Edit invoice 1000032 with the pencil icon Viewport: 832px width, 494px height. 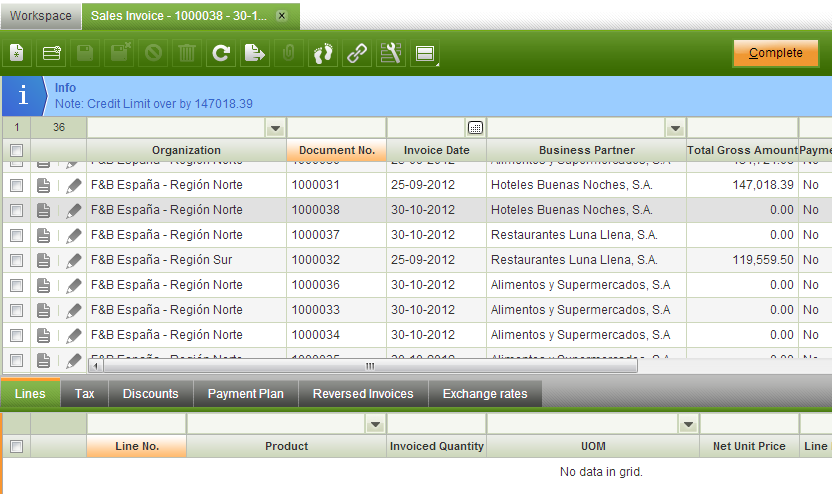point(74,260)
